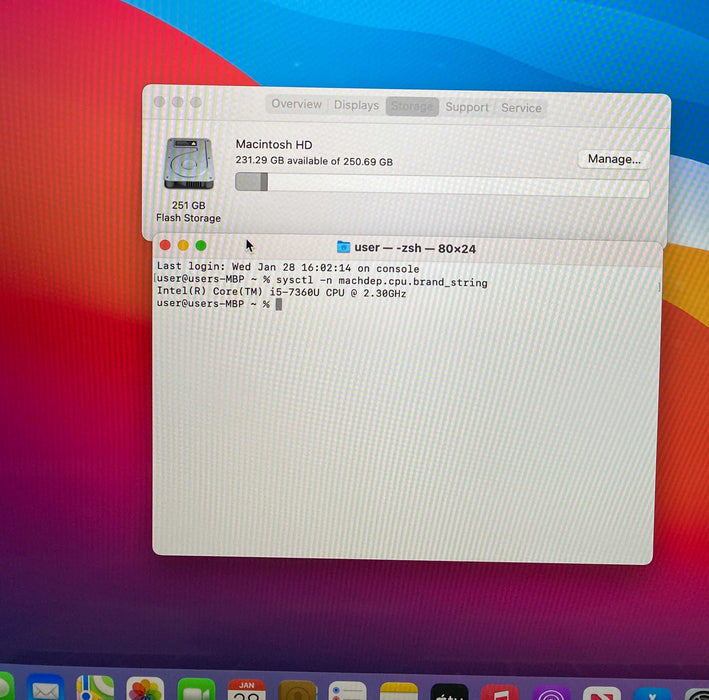Viewport: 709px width, 700px height.
Task: Click the sysctl command line in Terminal
Action: 322,281
